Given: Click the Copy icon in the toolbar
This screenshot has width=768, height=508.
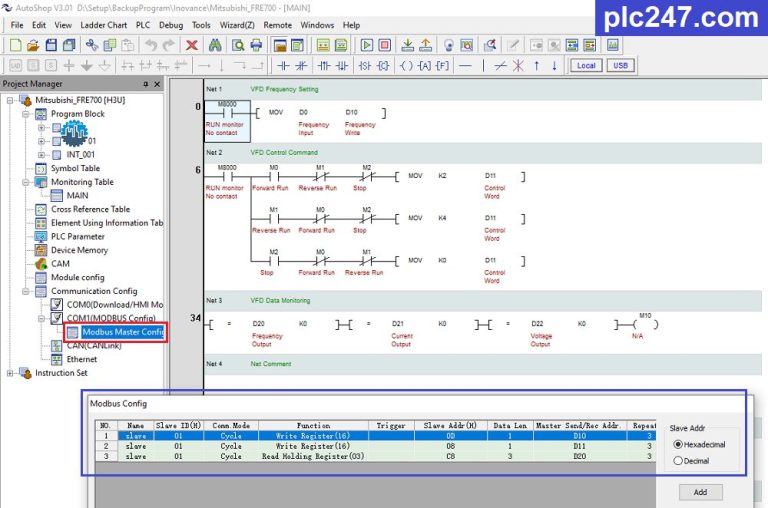Looking at the screenshot, I should (110, 45).
